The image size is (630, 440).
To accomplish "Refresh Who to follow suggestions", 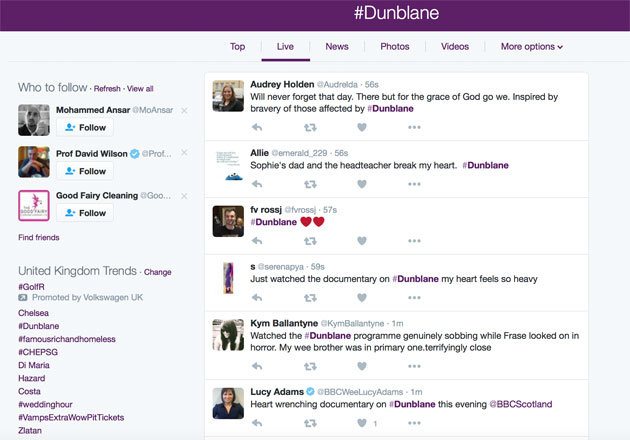I will [x=107, y=88].
